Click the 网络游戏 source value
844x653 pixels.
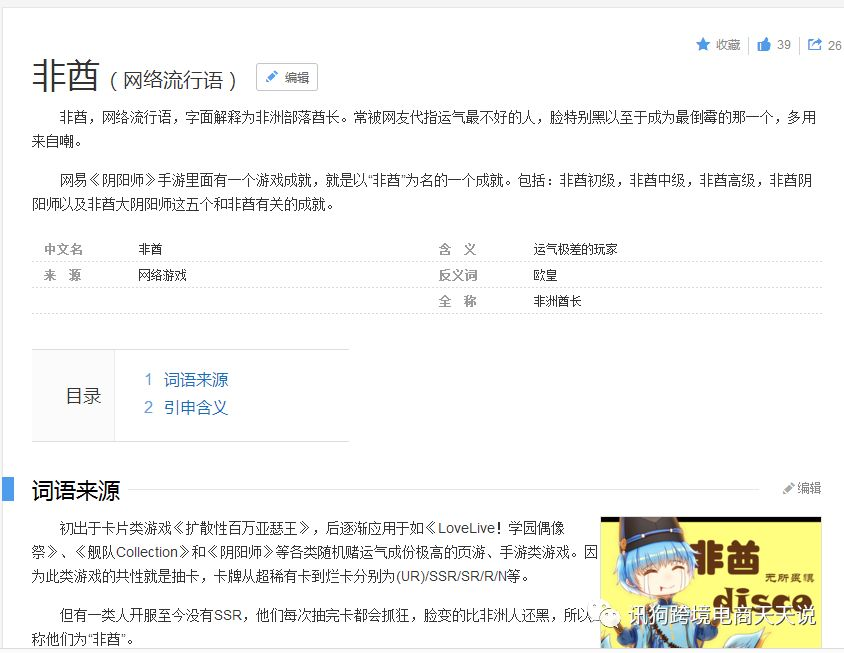(x=162, y=275)
